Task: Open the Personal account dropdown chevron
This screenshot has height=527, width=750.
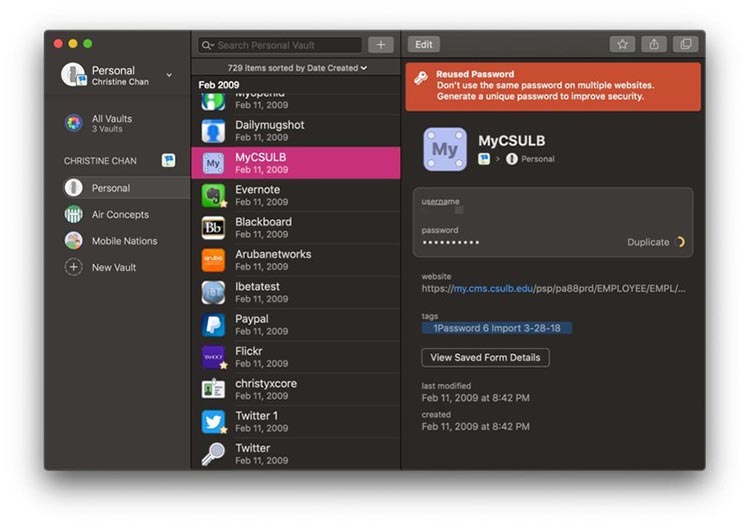Action: [169, 75]
